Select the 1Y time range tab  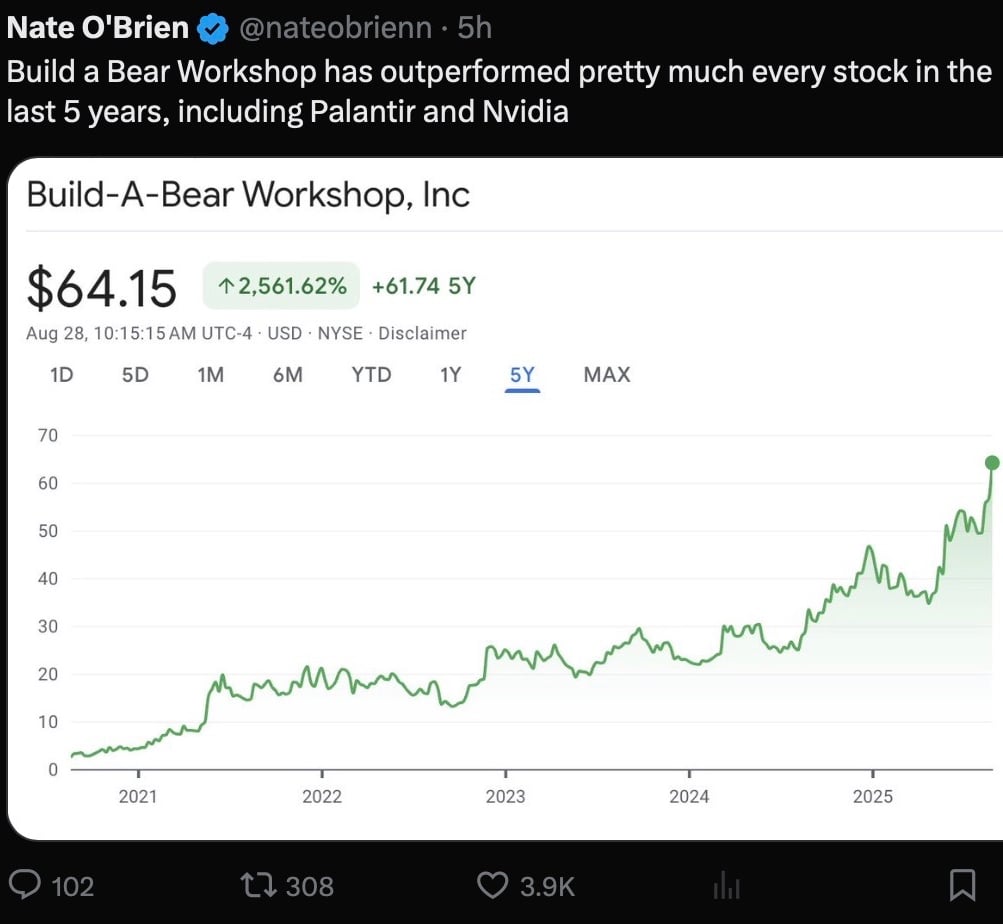coord(451,375)
